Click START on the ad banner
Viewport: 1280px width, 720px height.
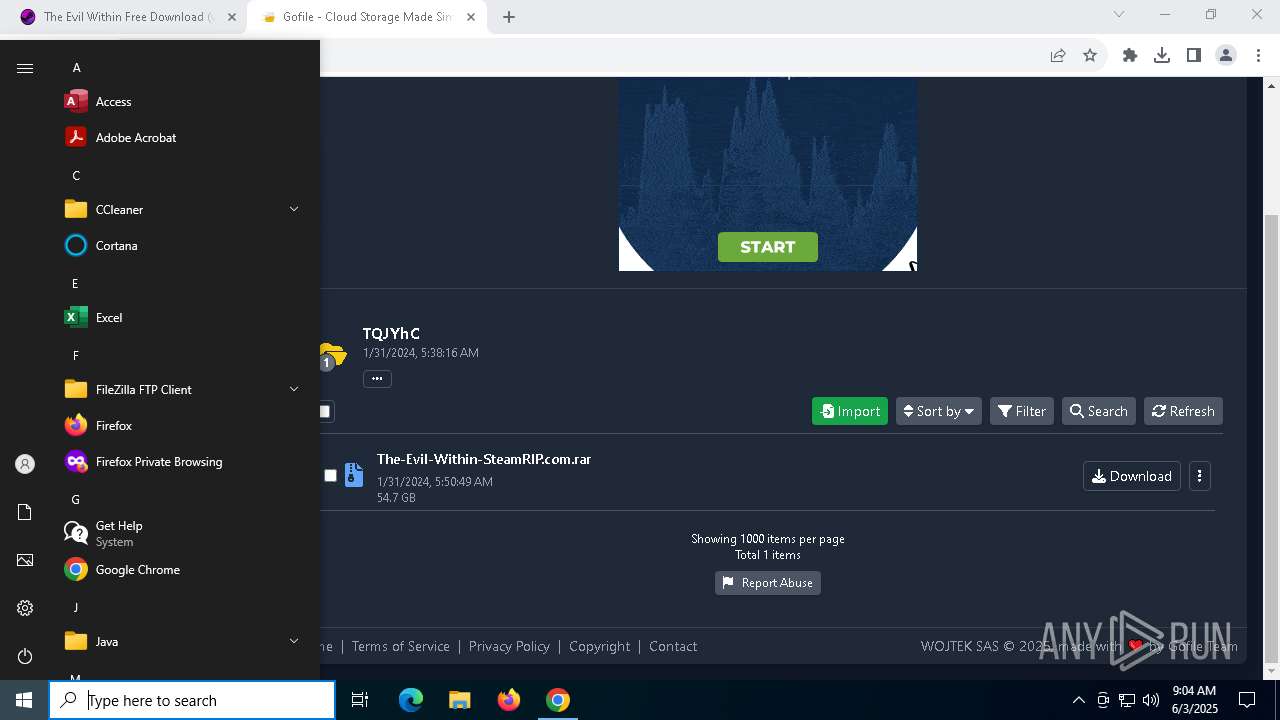pyautogui.click(x=768, y=247)
